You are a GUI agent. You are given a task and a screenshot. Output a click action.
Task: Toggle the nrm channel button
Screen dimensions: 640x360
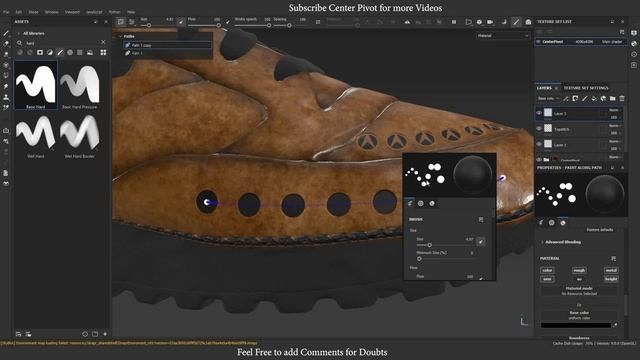point(547,279)
